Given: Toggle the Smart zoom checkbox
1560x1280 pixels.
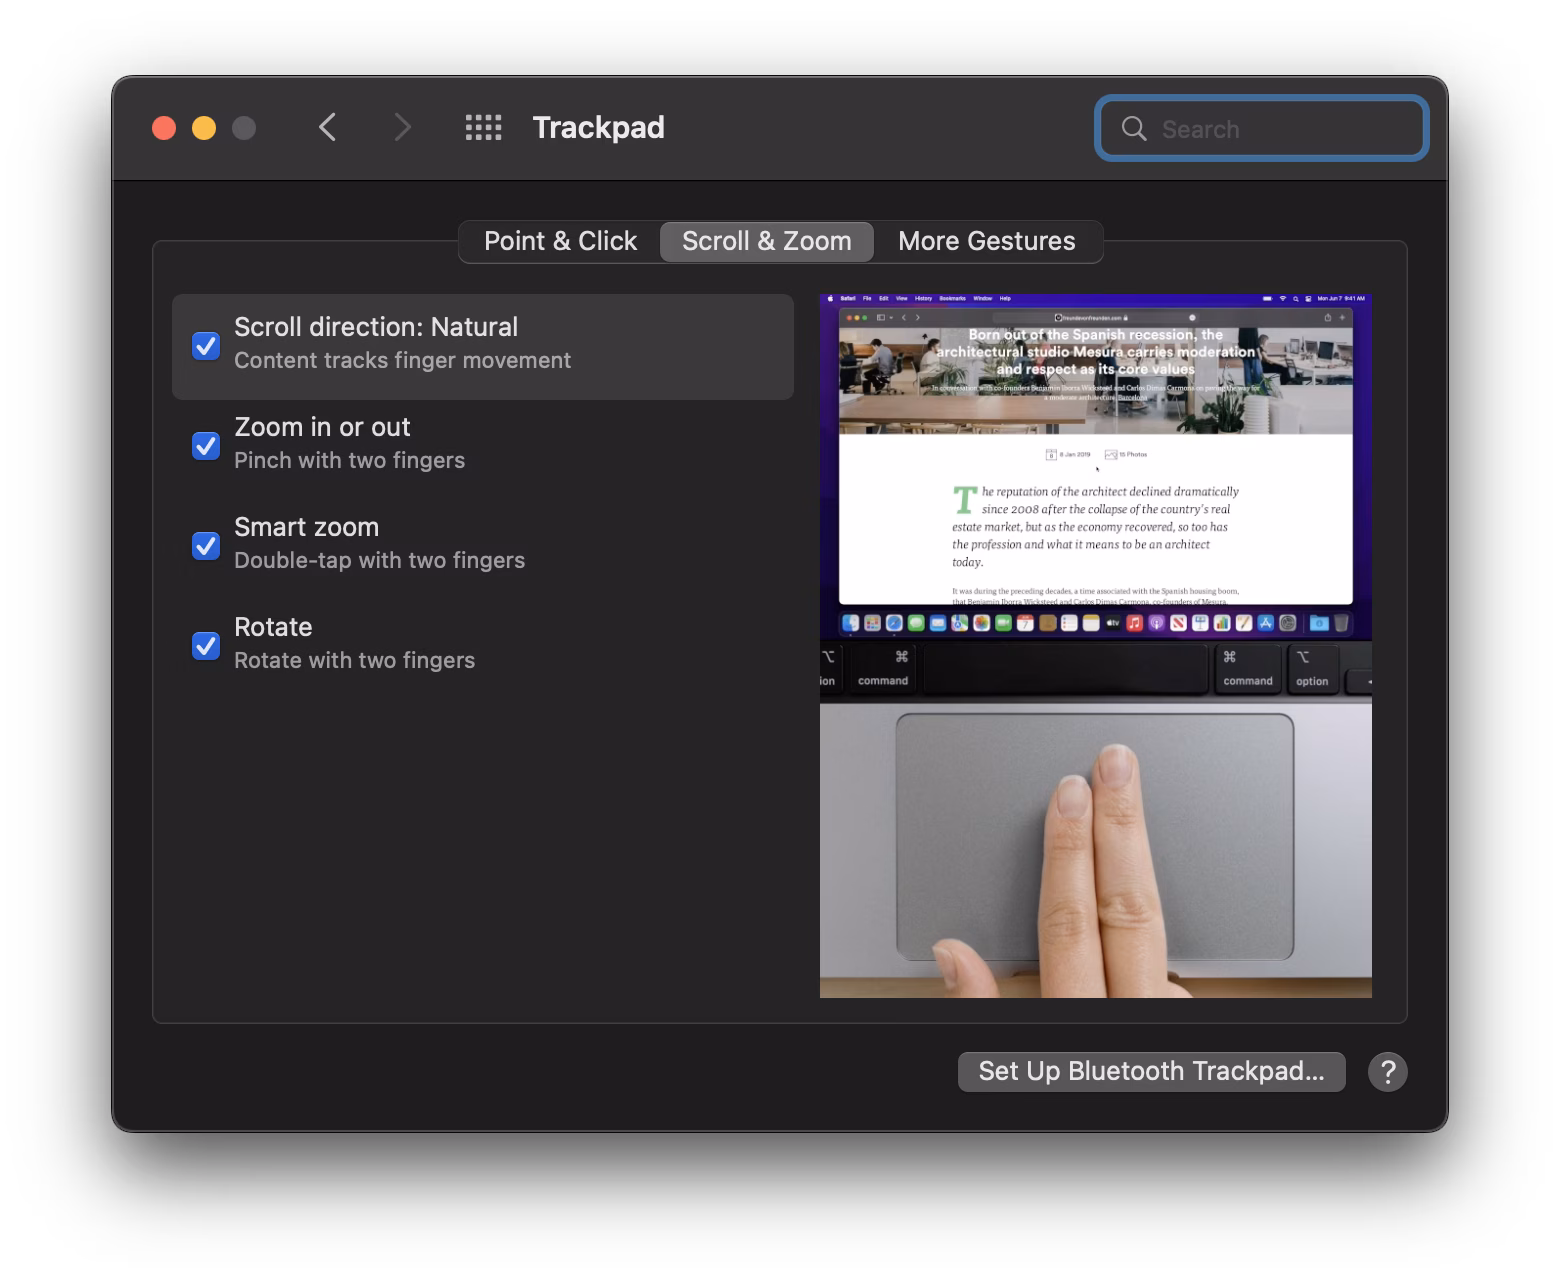Looking at the screenshot, I should click(x=206, y=546).
